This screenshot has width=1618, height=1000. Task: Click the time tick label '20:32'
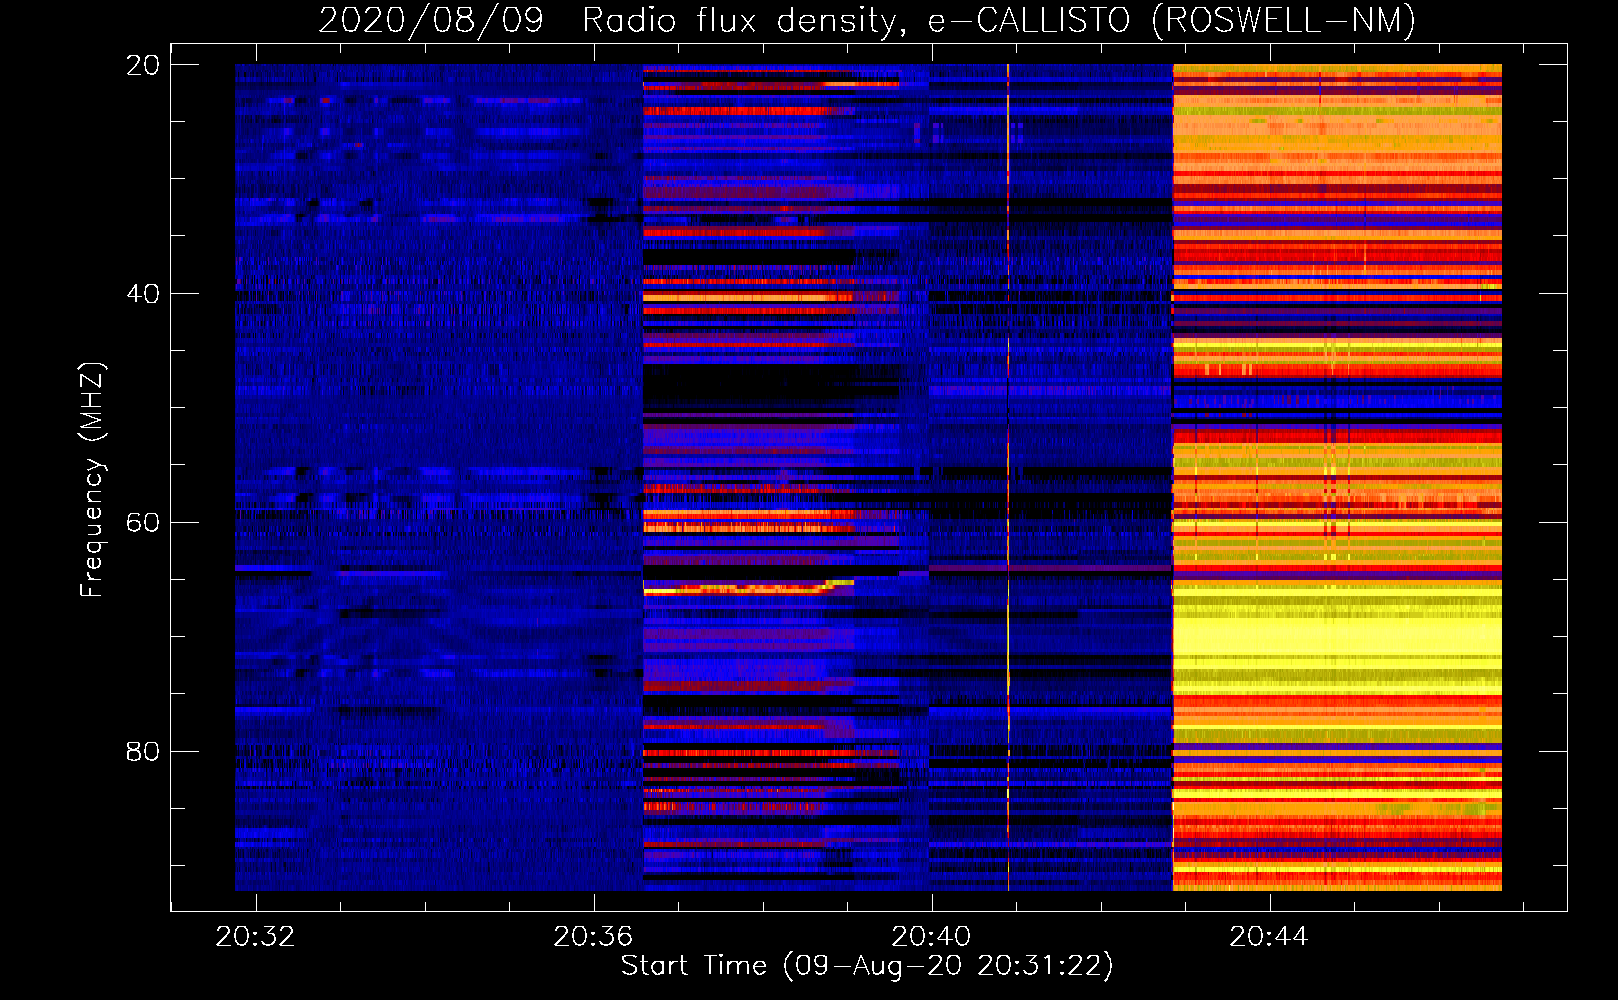[255, 937]
